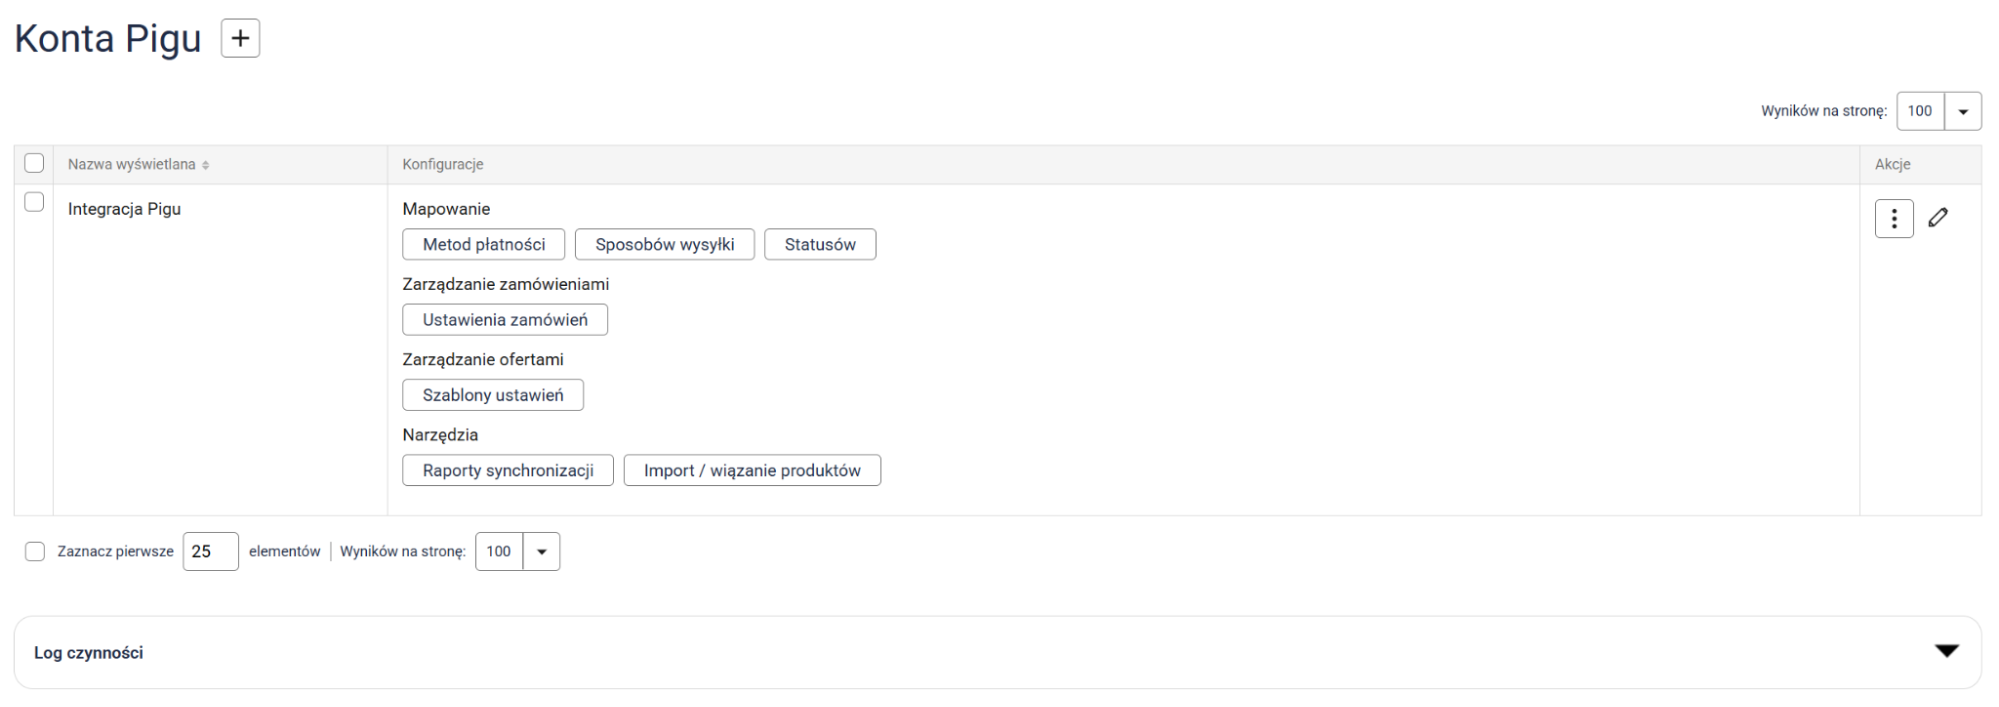This screenshot has width=1999, height=707.
Task: Toggle the select-all checkbox in table header
Action: 34,163
